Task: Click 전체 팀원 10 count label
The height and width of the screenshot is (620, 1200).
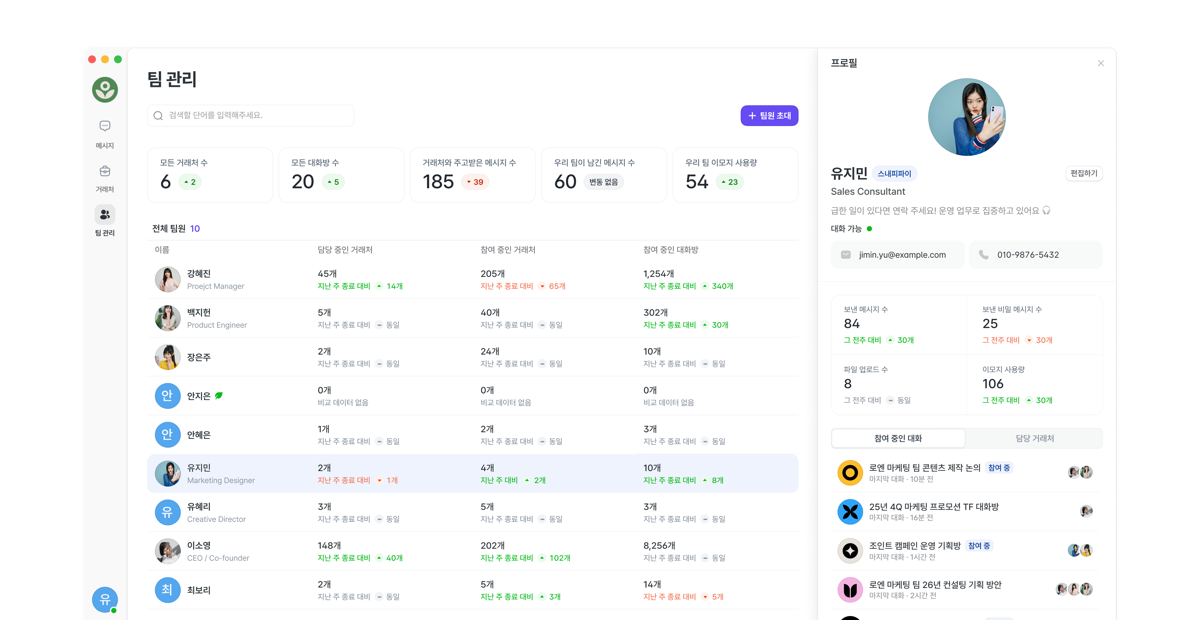Action: (x=176, y=229)
